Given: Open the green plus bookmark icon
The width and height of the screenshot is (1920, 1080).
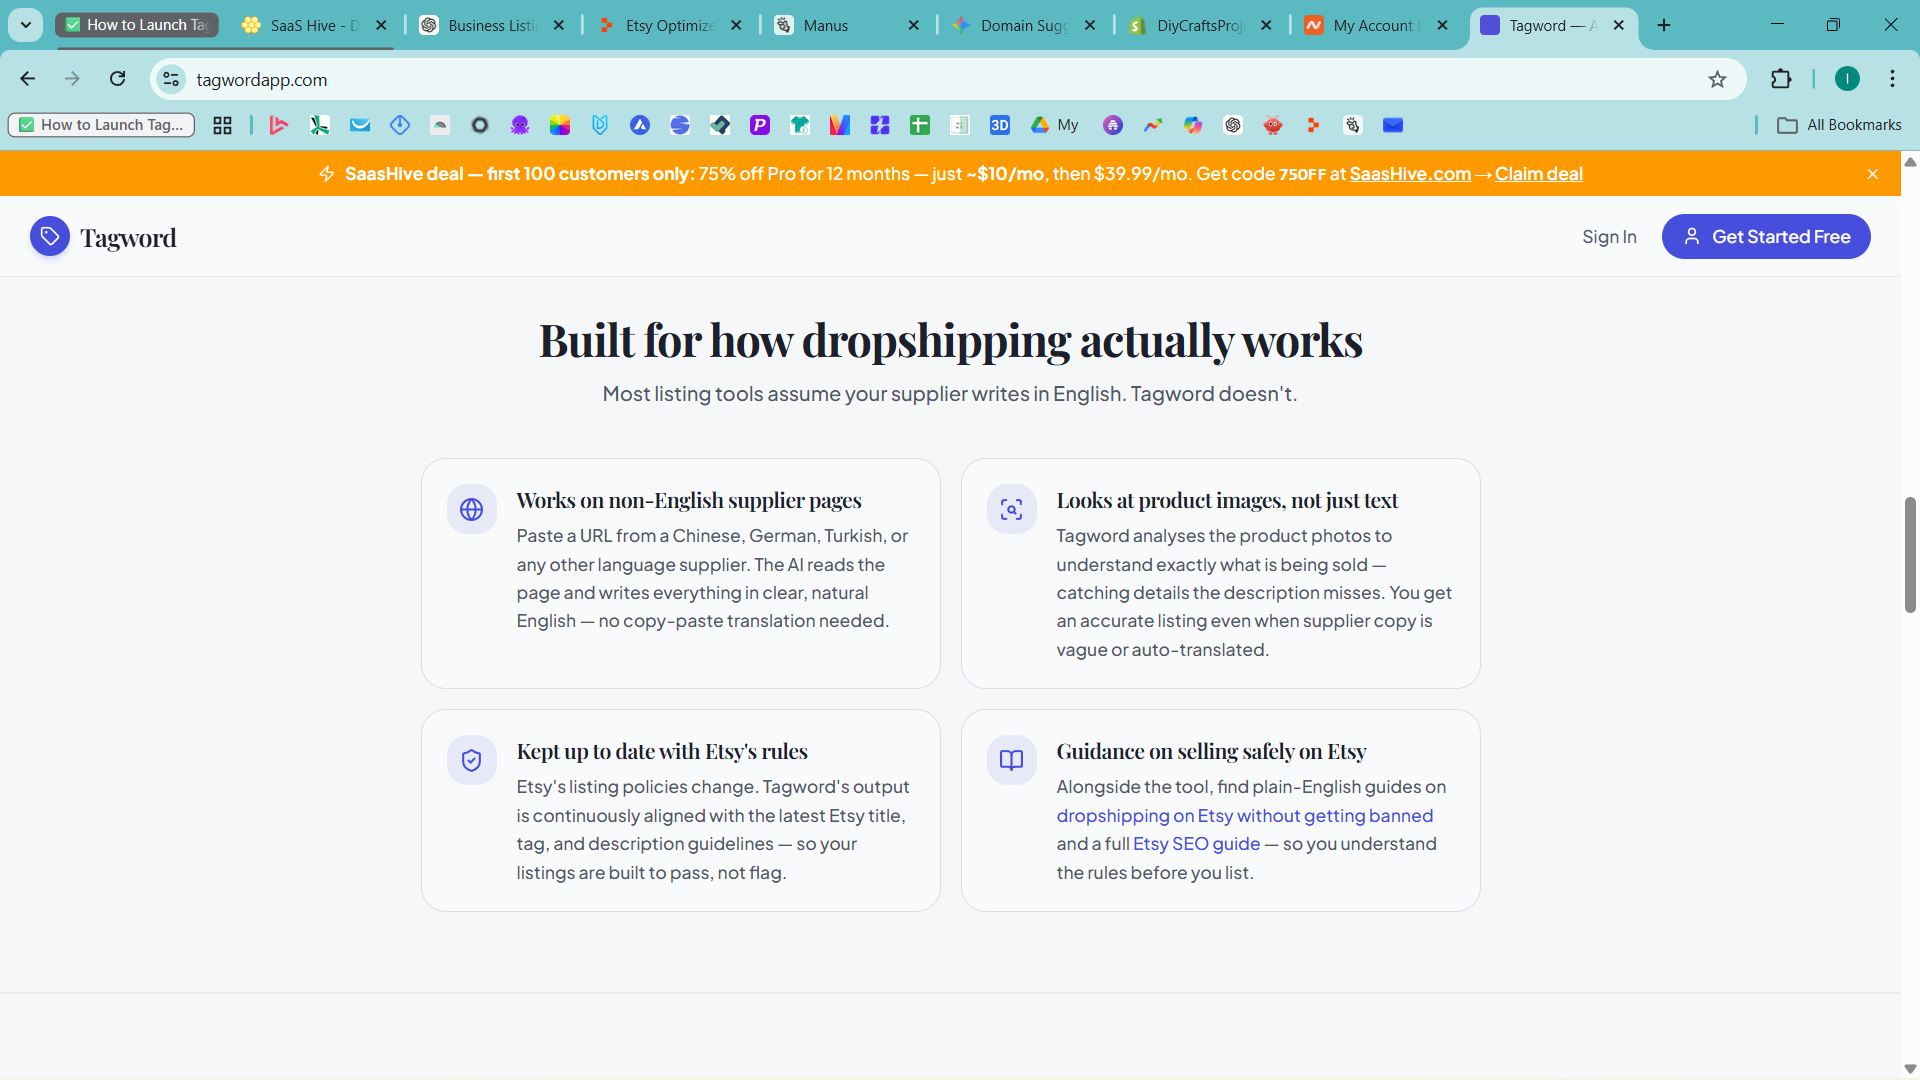Looking at the screenshot, I should point(920,125).
